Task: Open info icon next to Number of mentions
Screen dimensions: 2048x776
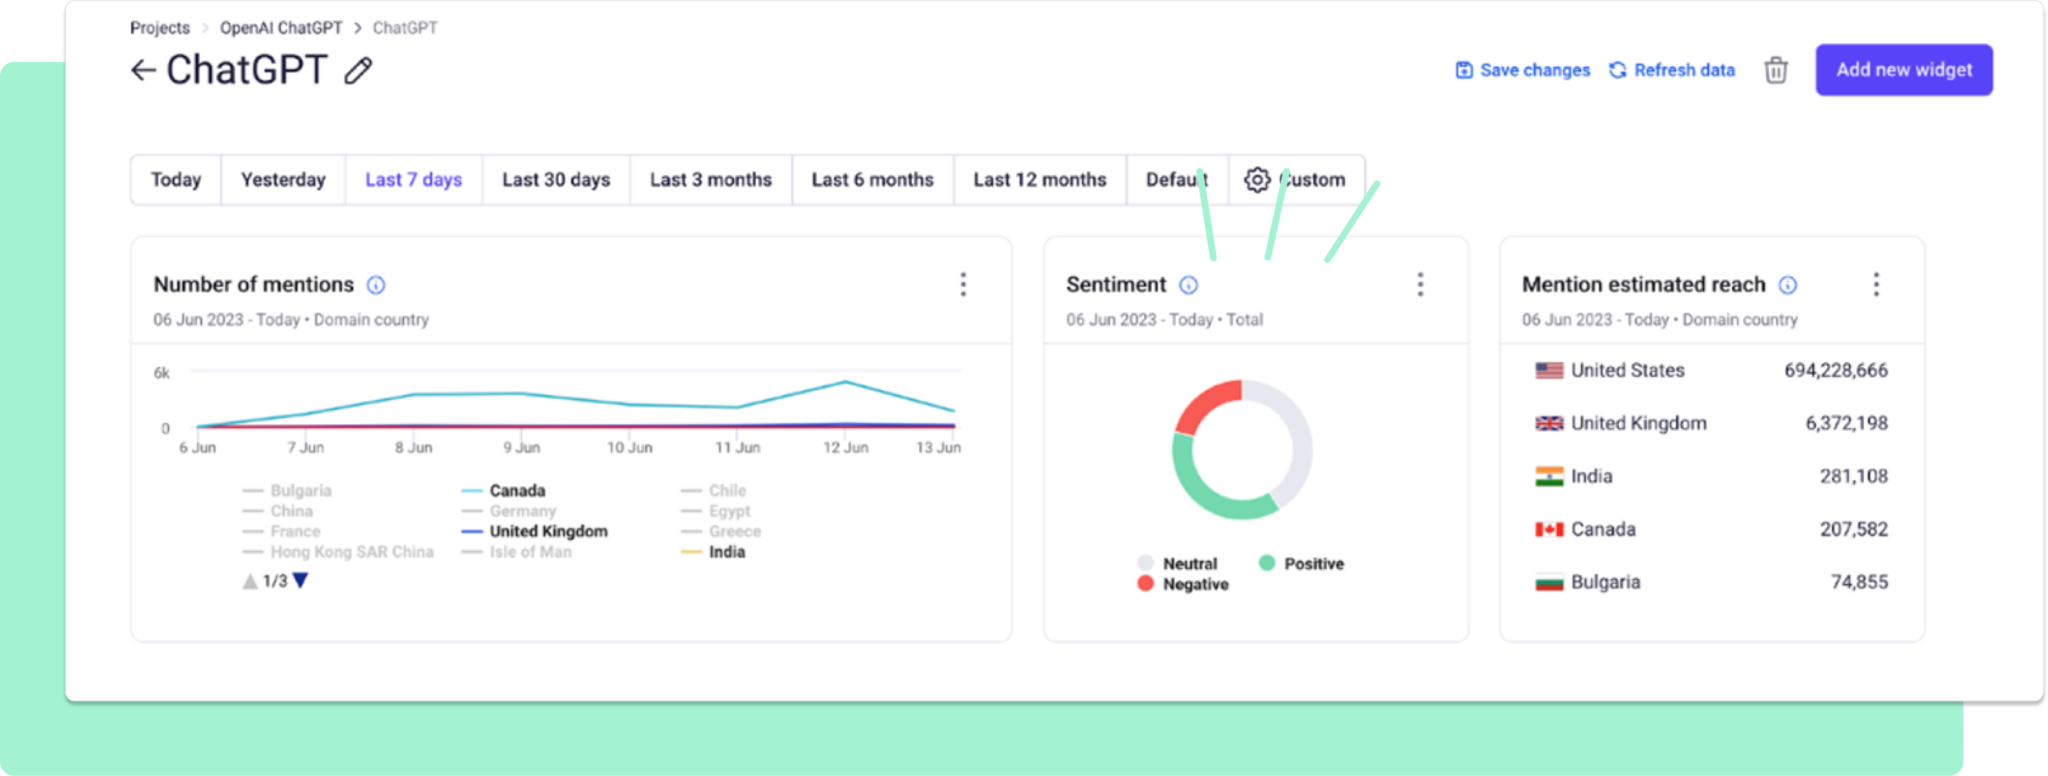Action: [376, 285]
